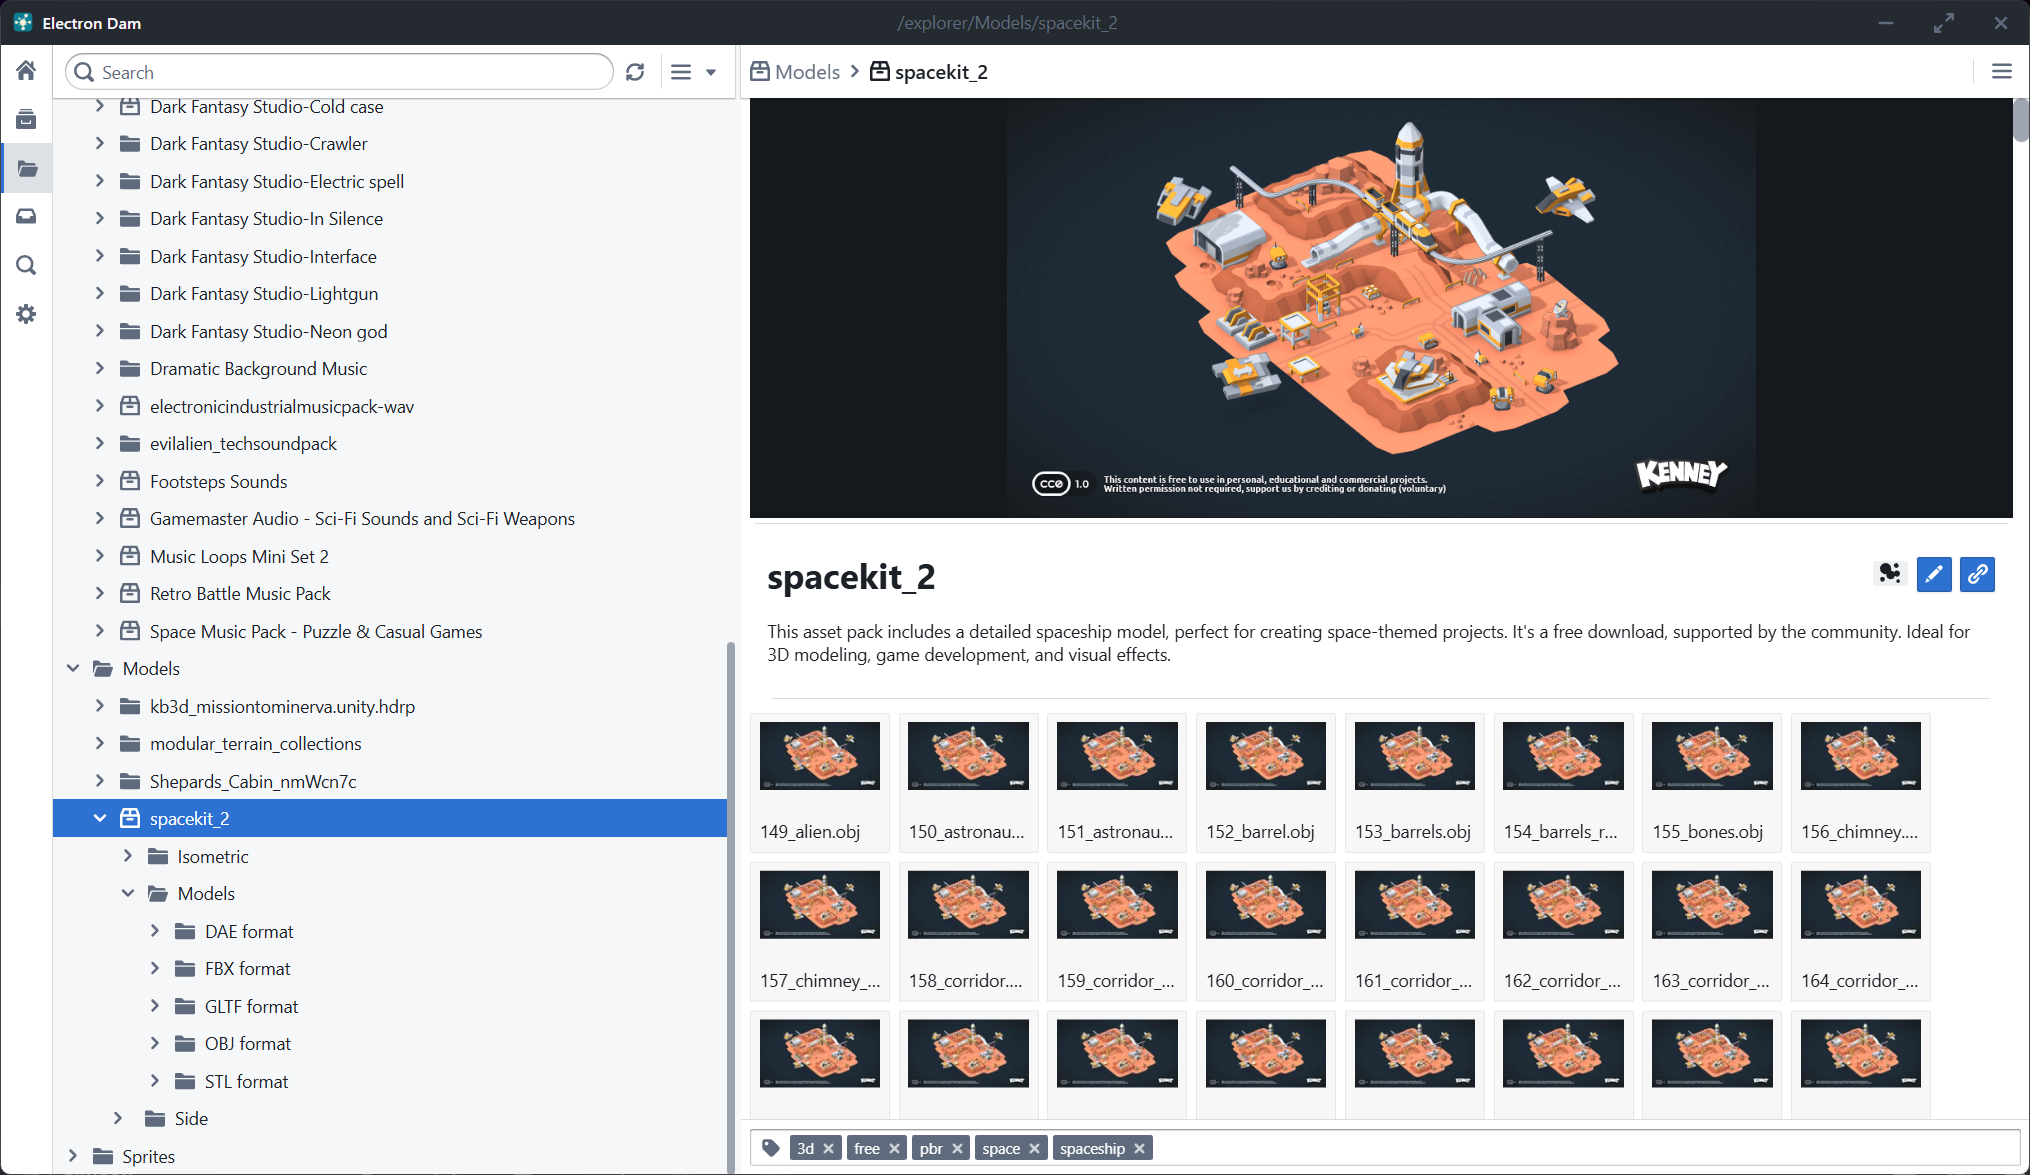The height and width of the screenshot is (1175, 2030).
Task: Remove the 'pbr' tag
Action: 957,1148
